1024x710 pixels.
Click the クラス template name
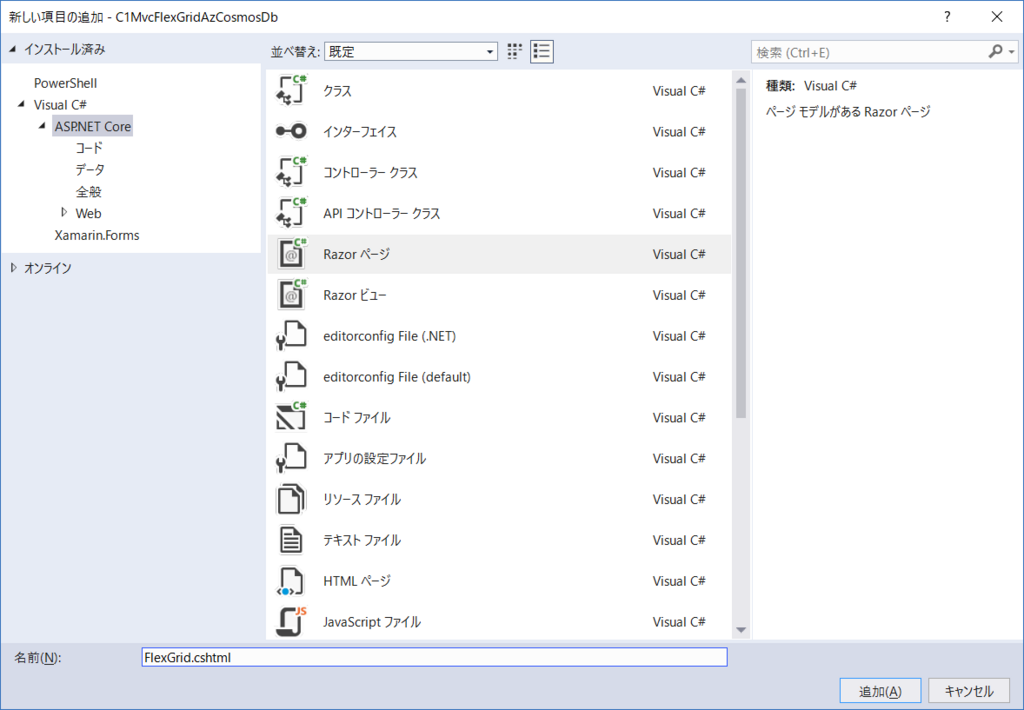(338, 91)
